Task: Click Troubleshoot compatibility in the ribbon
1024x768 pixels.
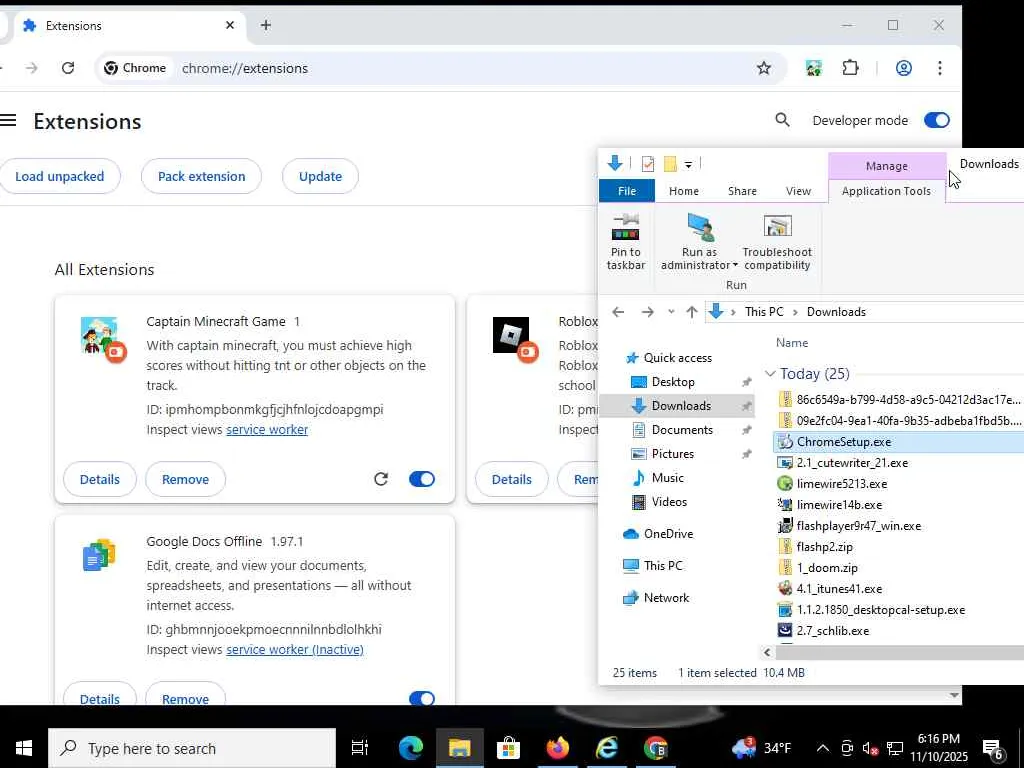Action: [777, 242]
